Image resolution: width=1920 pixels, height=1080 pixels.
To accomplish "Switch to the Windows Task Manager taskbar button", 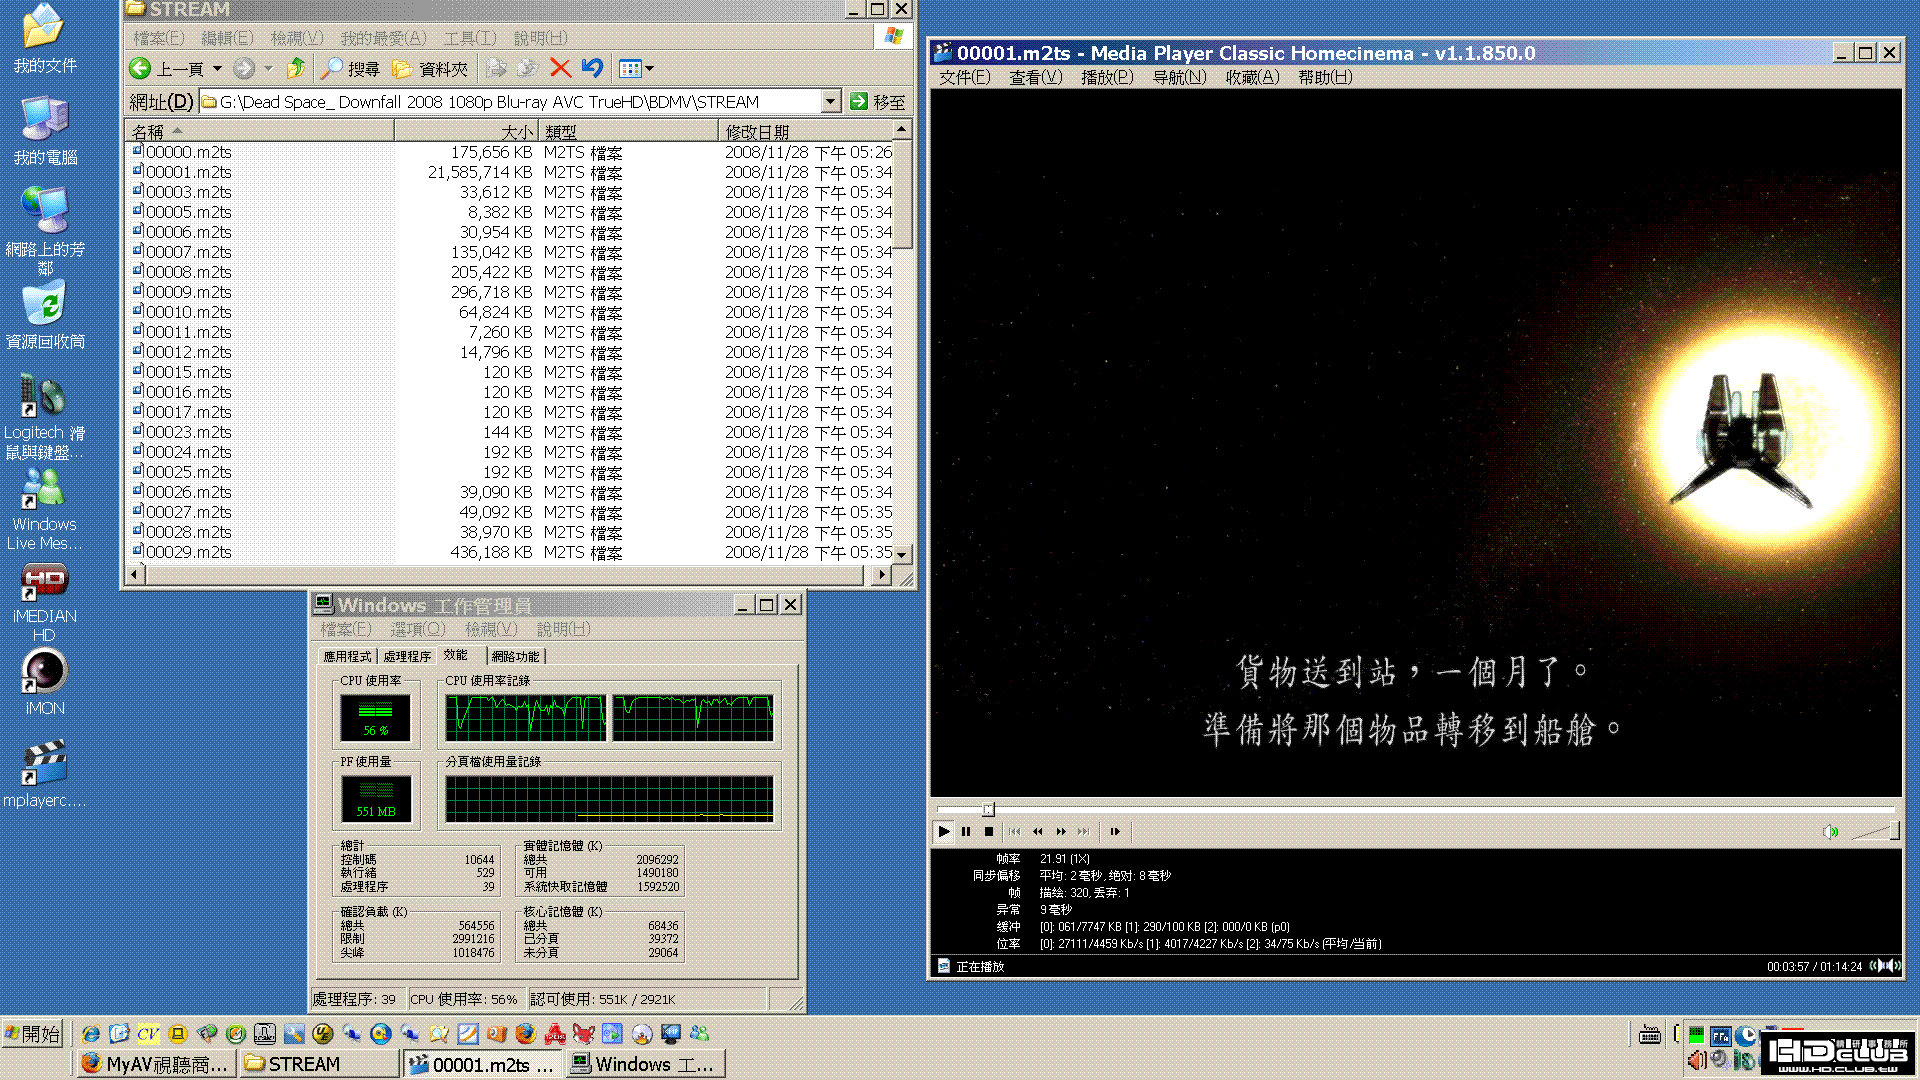I will click(x=645, y=1064).
